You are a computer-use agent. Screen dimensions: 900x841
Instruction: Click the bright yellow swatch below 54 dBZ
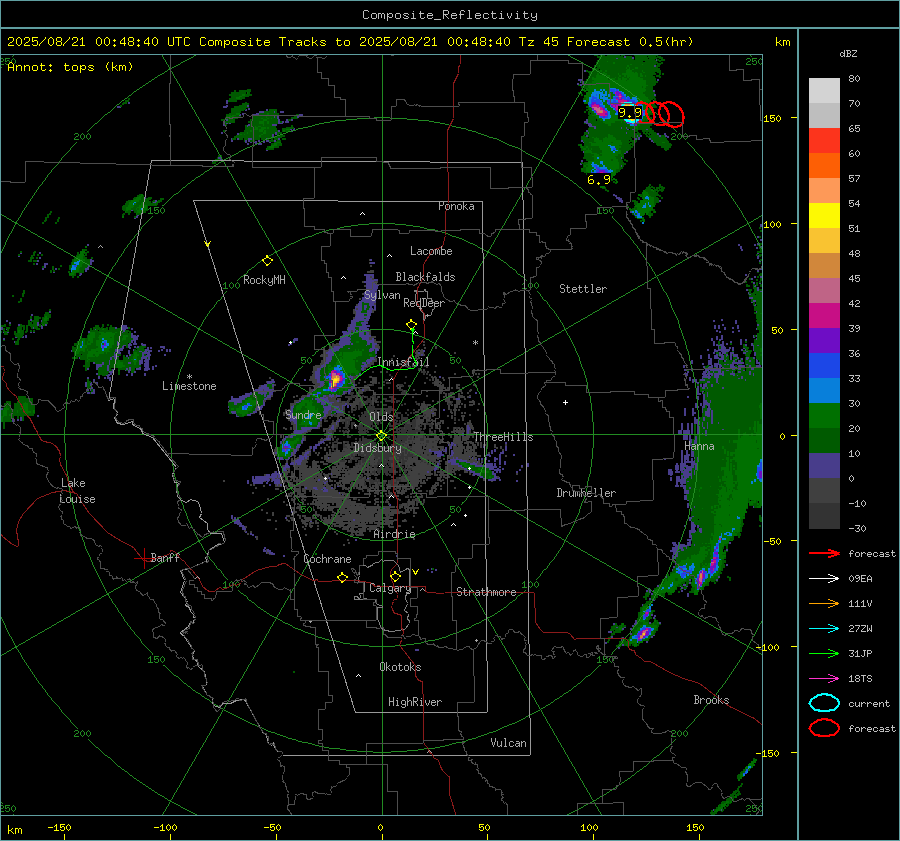(824, 216)
